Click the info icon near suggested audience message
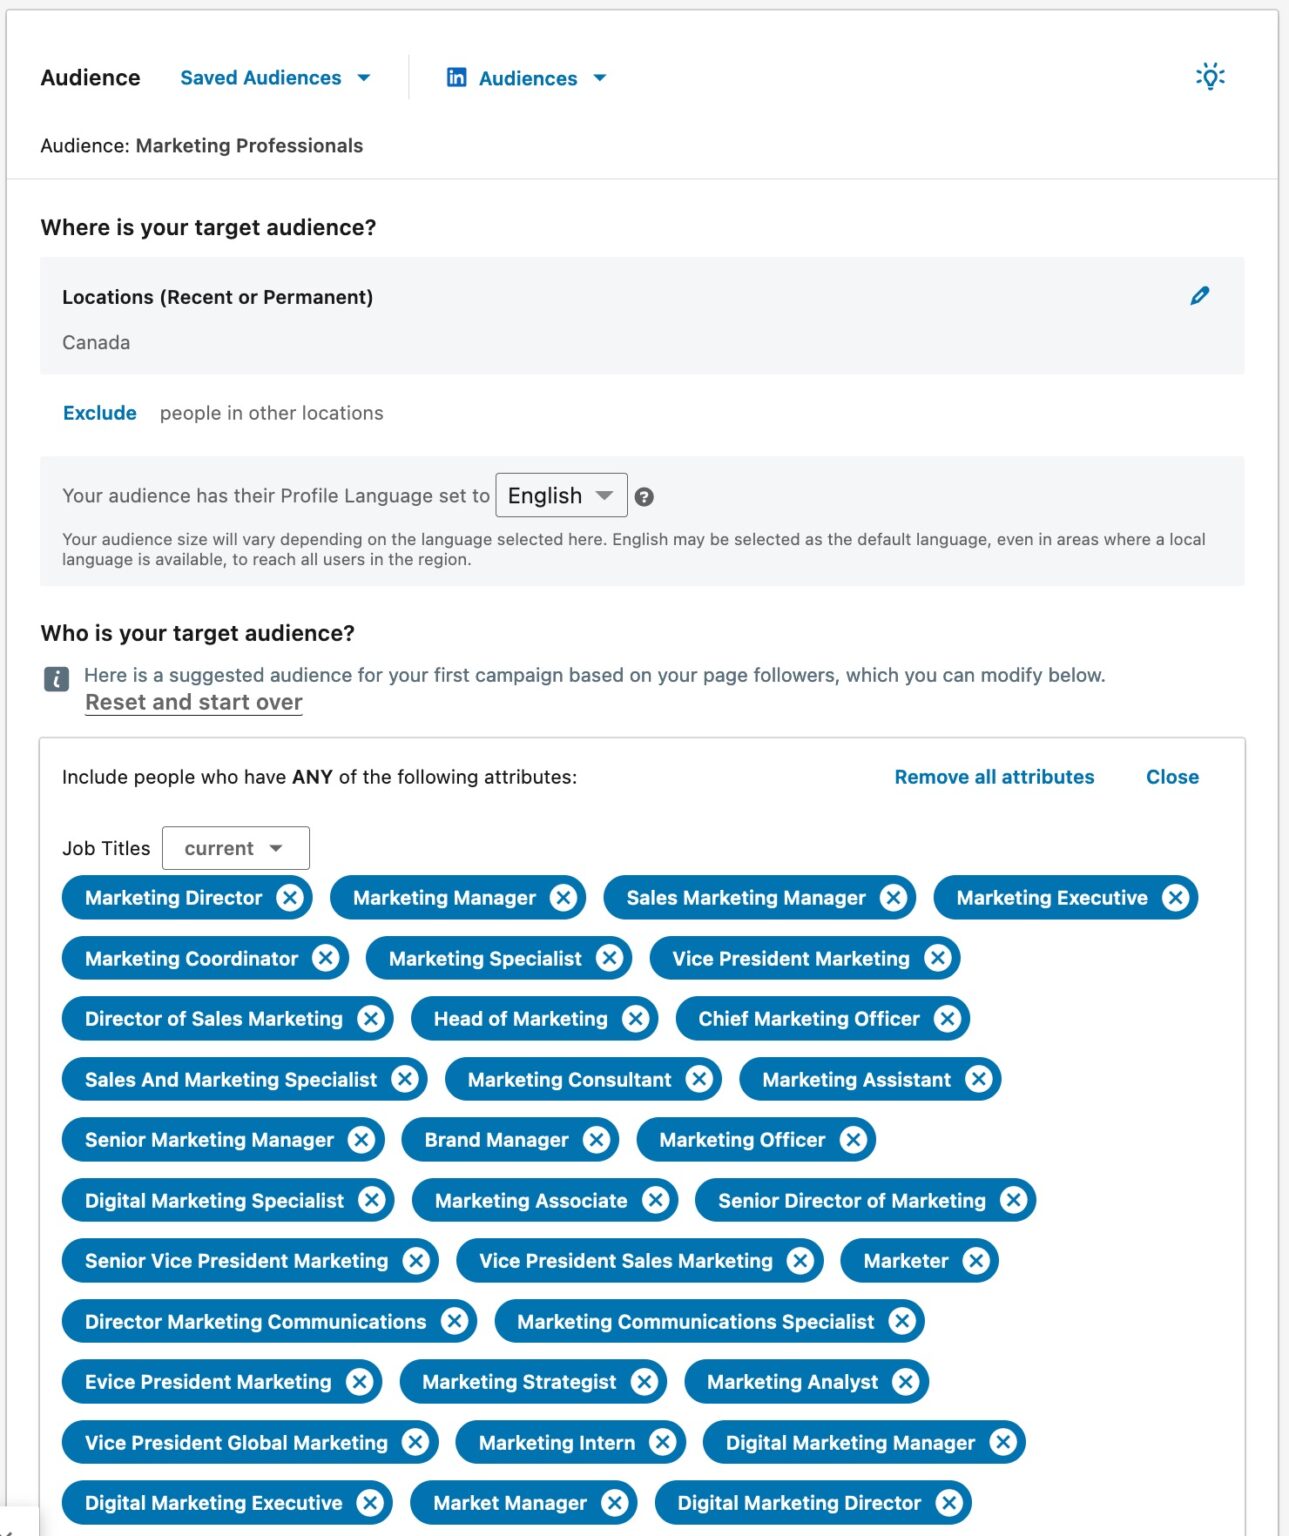The image size is (1289, 1536). tap(55, 680)
